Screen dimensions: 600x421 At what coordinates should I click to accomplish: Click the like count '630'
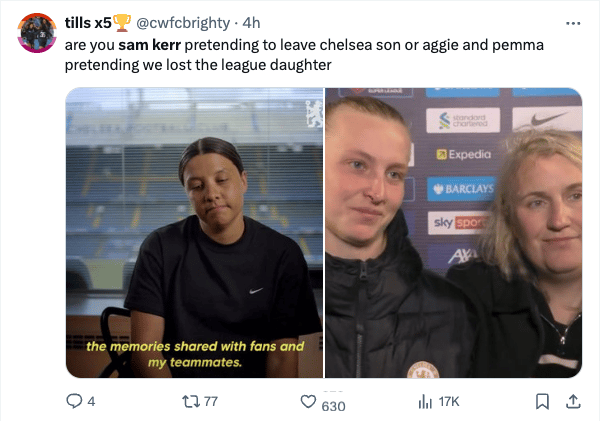click(x=333, y=406)
